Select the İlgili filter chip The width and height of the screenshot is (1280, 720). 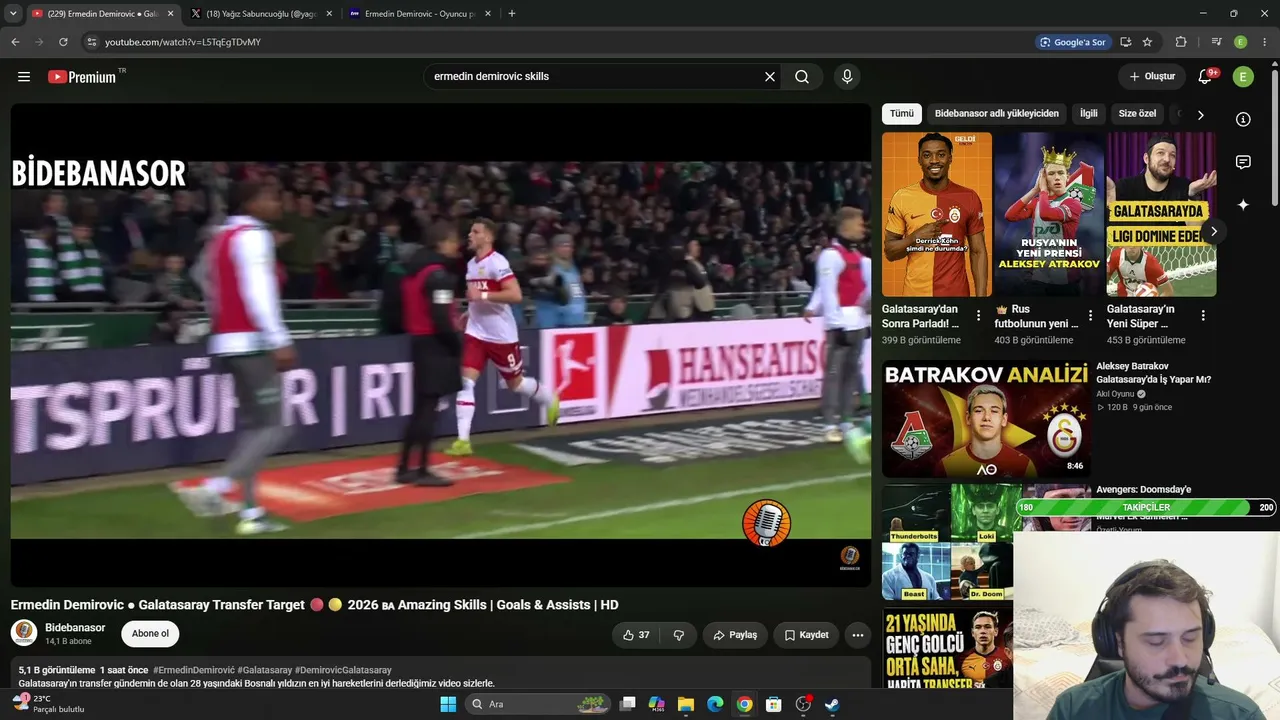click(x=1089, y=114)
